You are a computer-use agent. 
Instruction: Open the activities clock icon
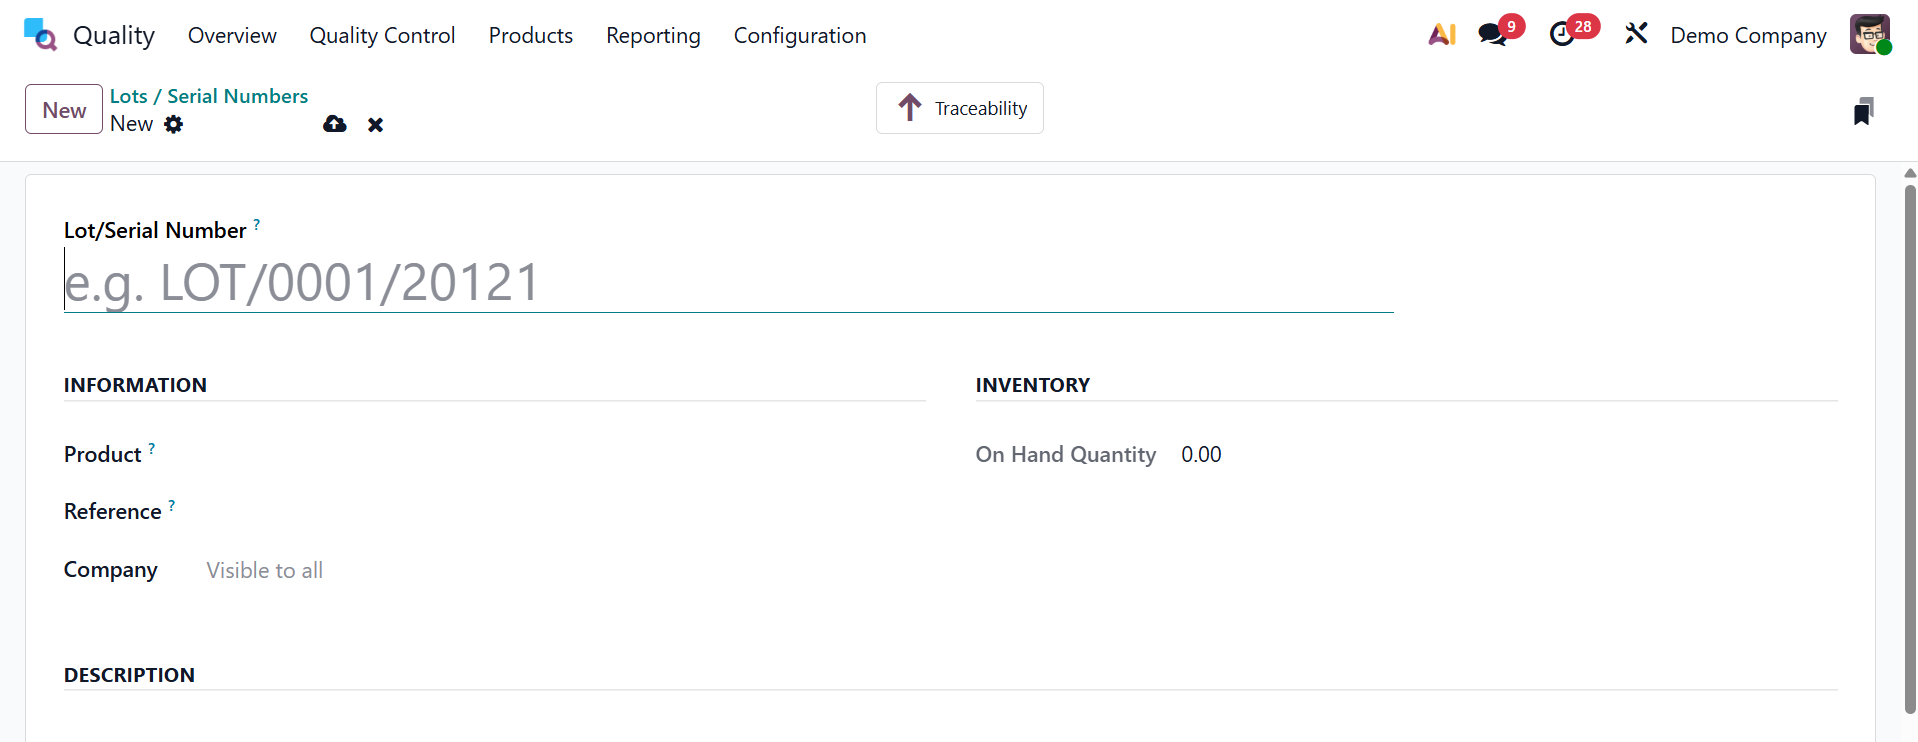pyautogui.click(x=1562, y=35)
